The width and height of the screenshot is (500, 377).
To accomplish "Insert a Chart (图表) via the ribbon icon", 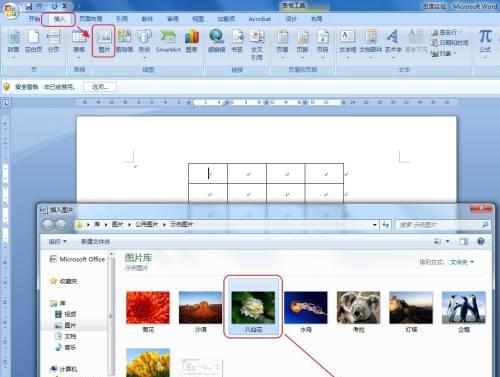I will [192, 41].
